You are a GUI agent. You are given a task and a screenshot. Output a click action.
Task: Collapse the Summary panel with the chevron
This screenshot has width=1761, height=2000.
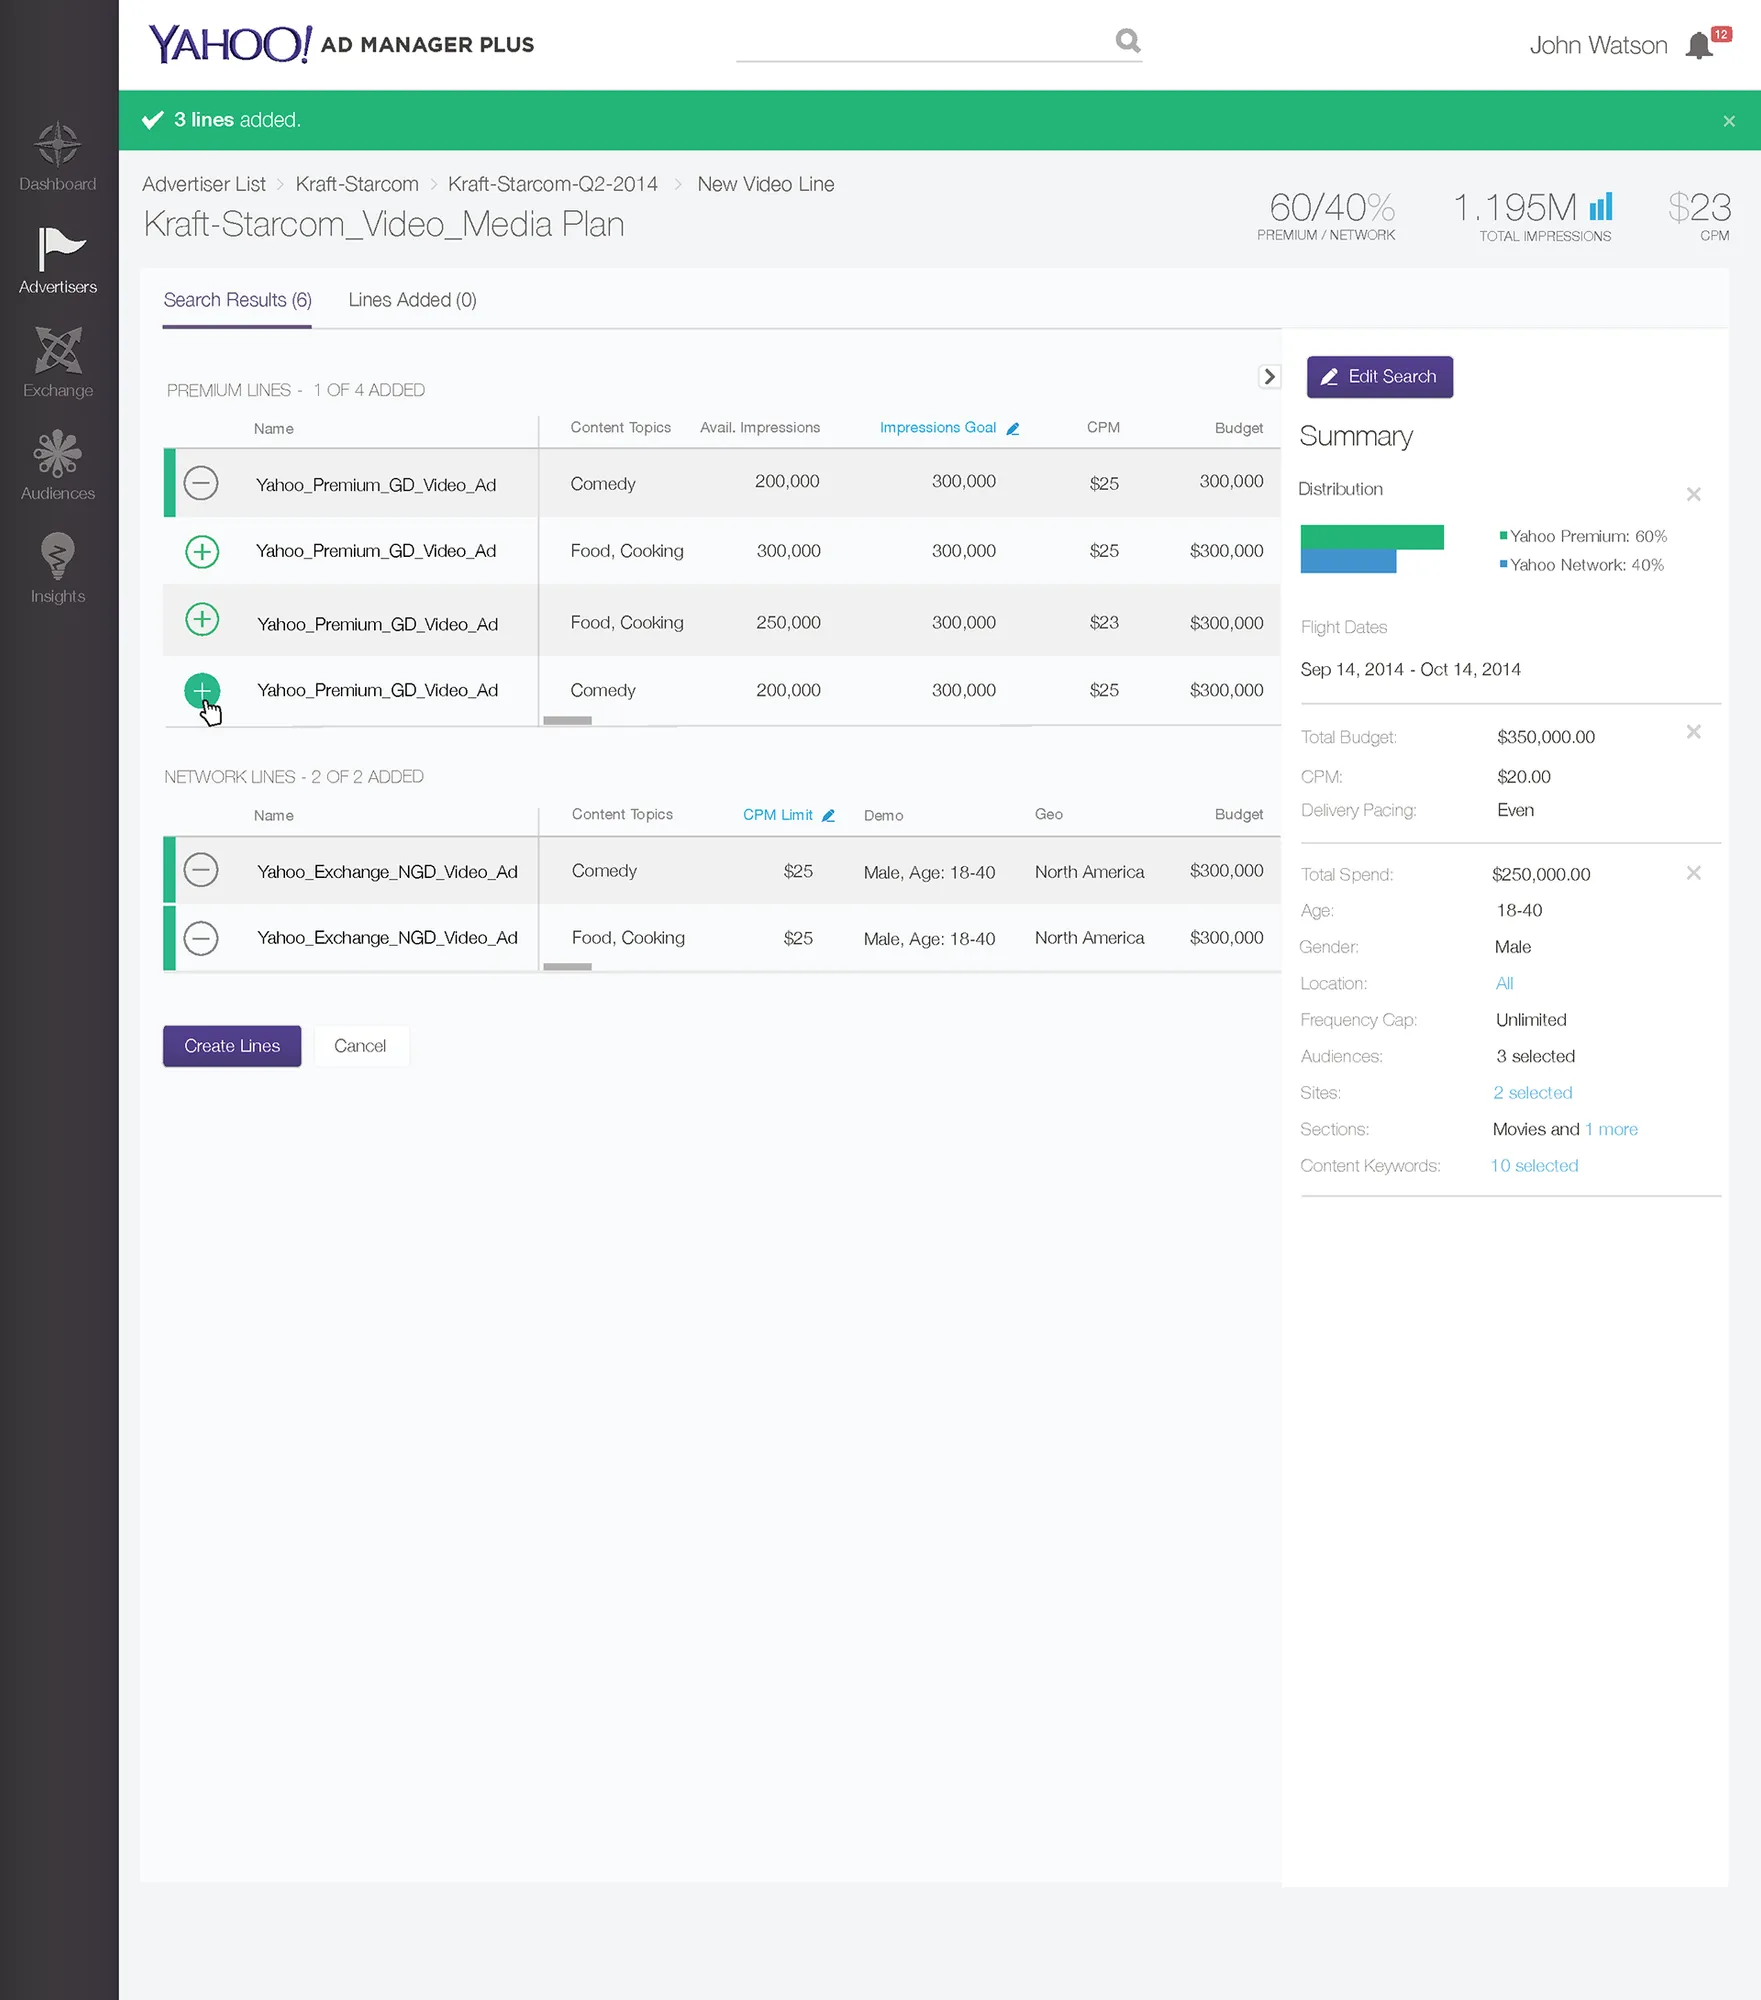click(x=1269, y=376)
